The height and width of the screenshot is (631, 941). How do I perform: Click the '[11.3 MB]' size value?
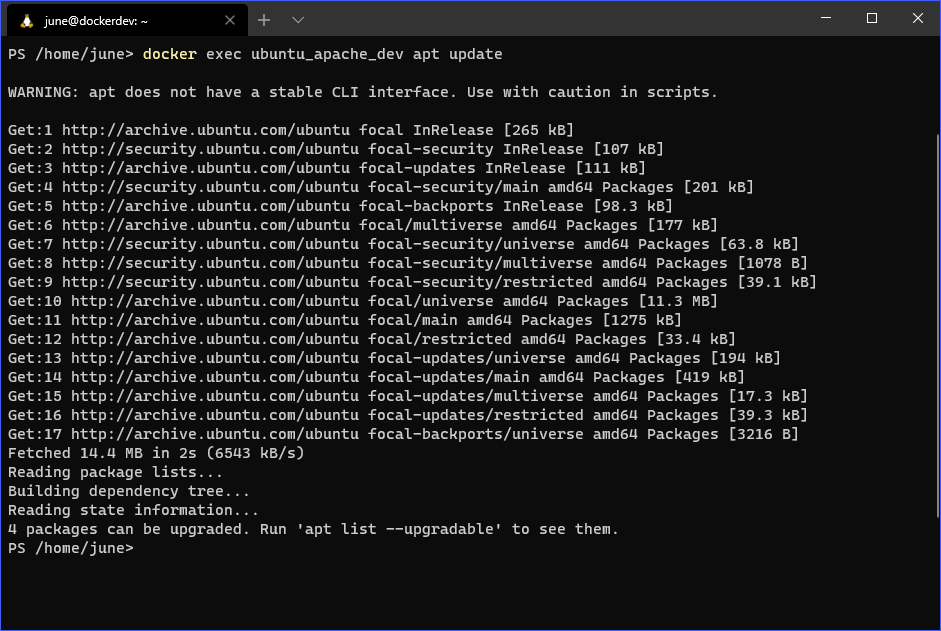(x=678, y=301)
